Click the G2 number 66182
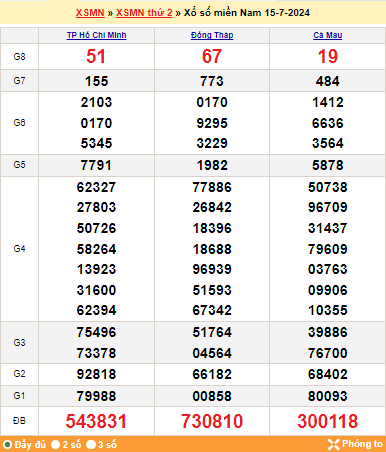Image resolution: width=386 pixels, height=452 pixels. [212, 374]
